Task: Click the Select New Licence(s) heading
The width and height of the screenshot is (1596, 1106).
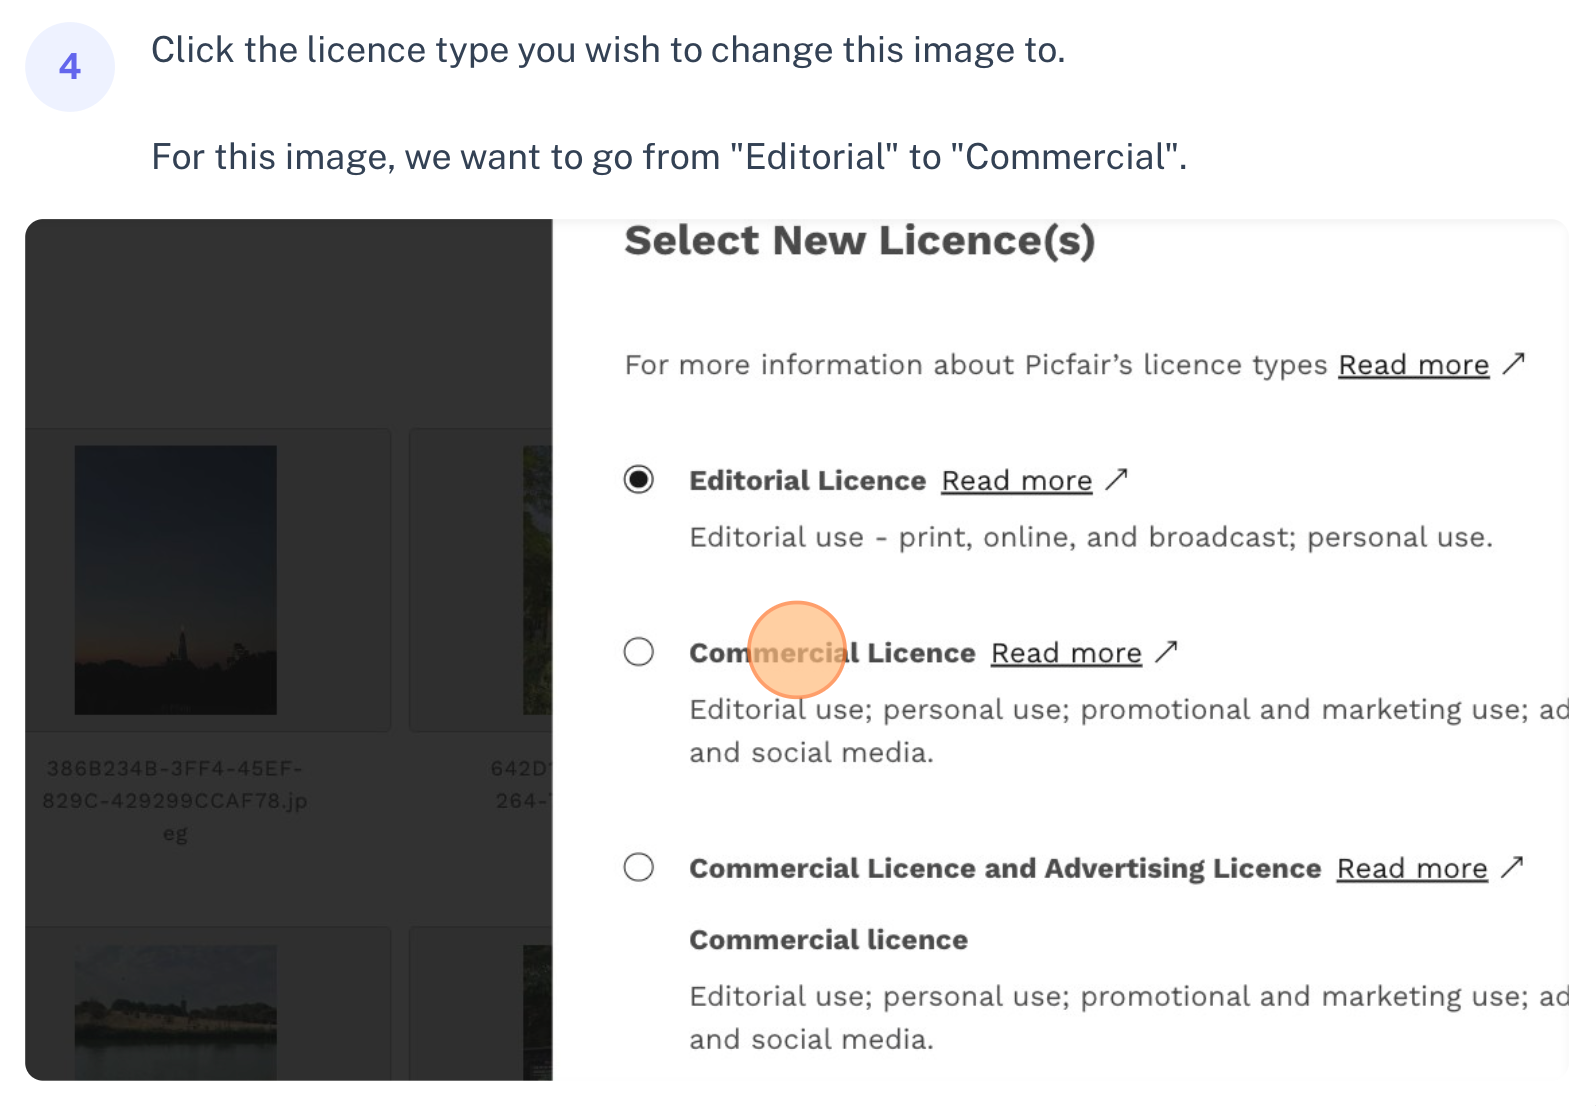Action: 860,241
